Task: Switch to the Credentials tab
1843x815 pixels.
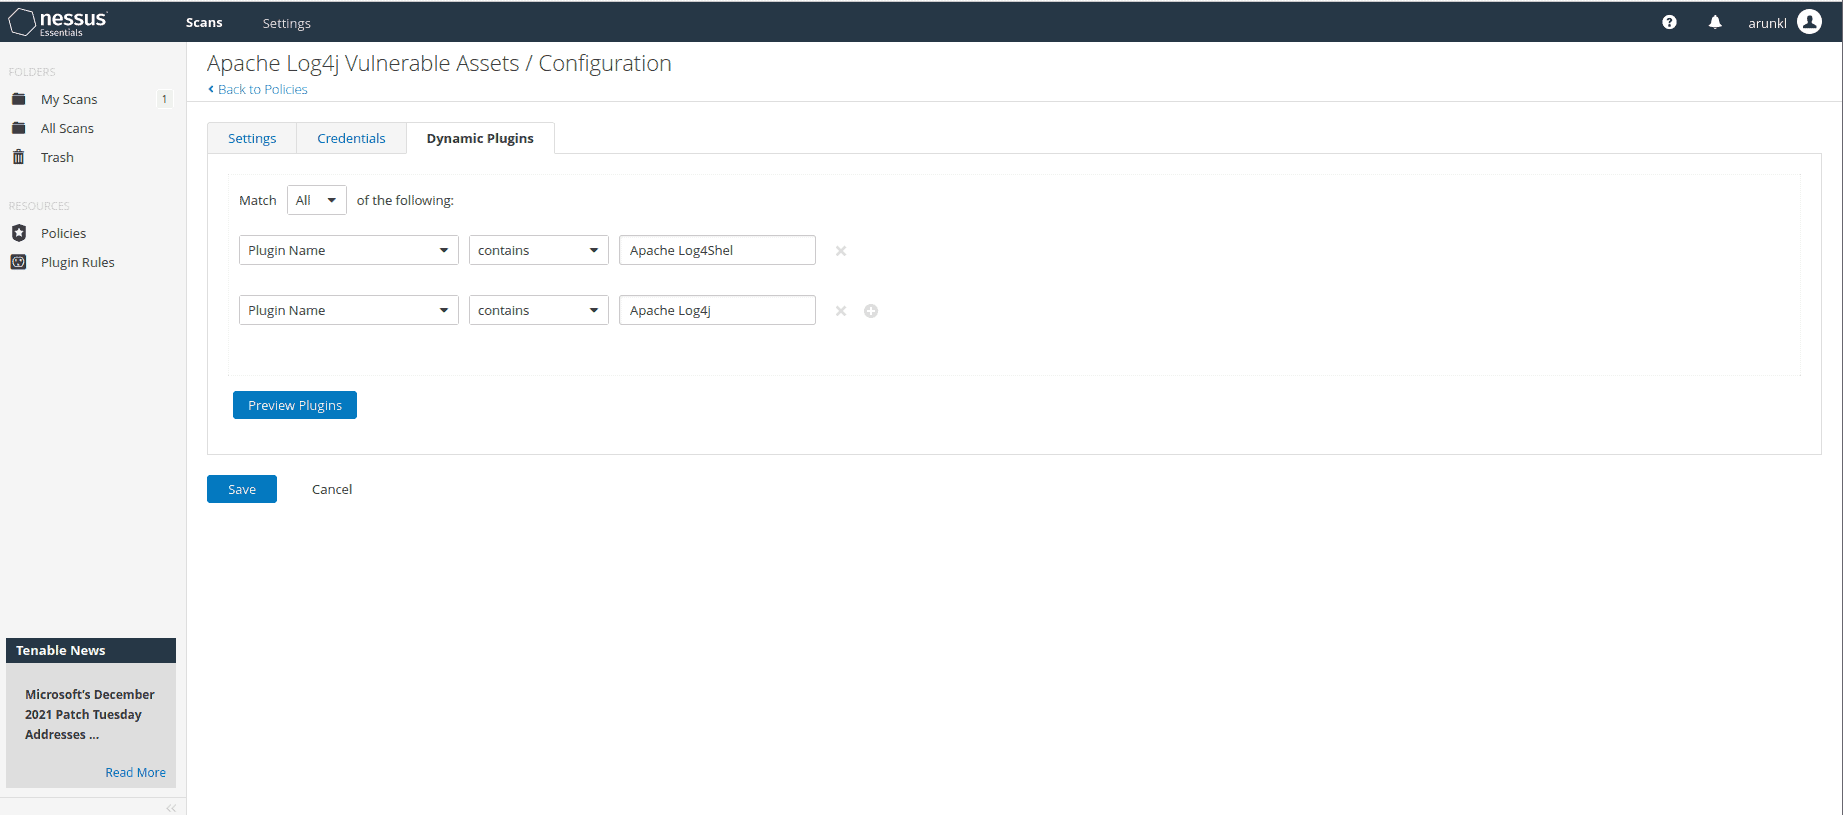Action: [351, 138]
